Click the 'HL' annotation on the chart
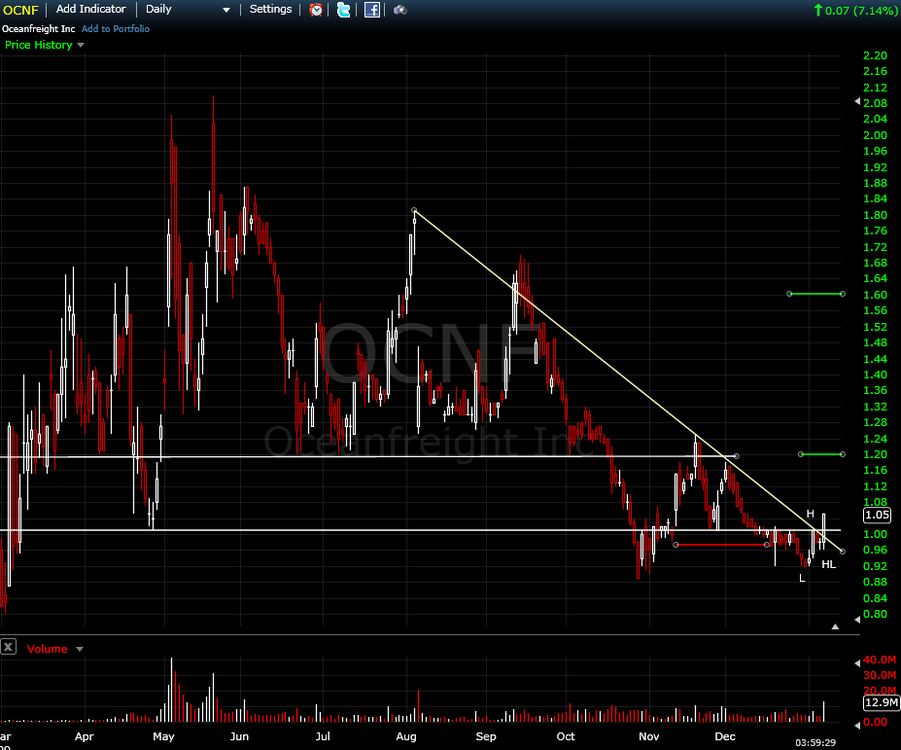The height and width of the screenshot is (750, 901). (x=828, y=564)
